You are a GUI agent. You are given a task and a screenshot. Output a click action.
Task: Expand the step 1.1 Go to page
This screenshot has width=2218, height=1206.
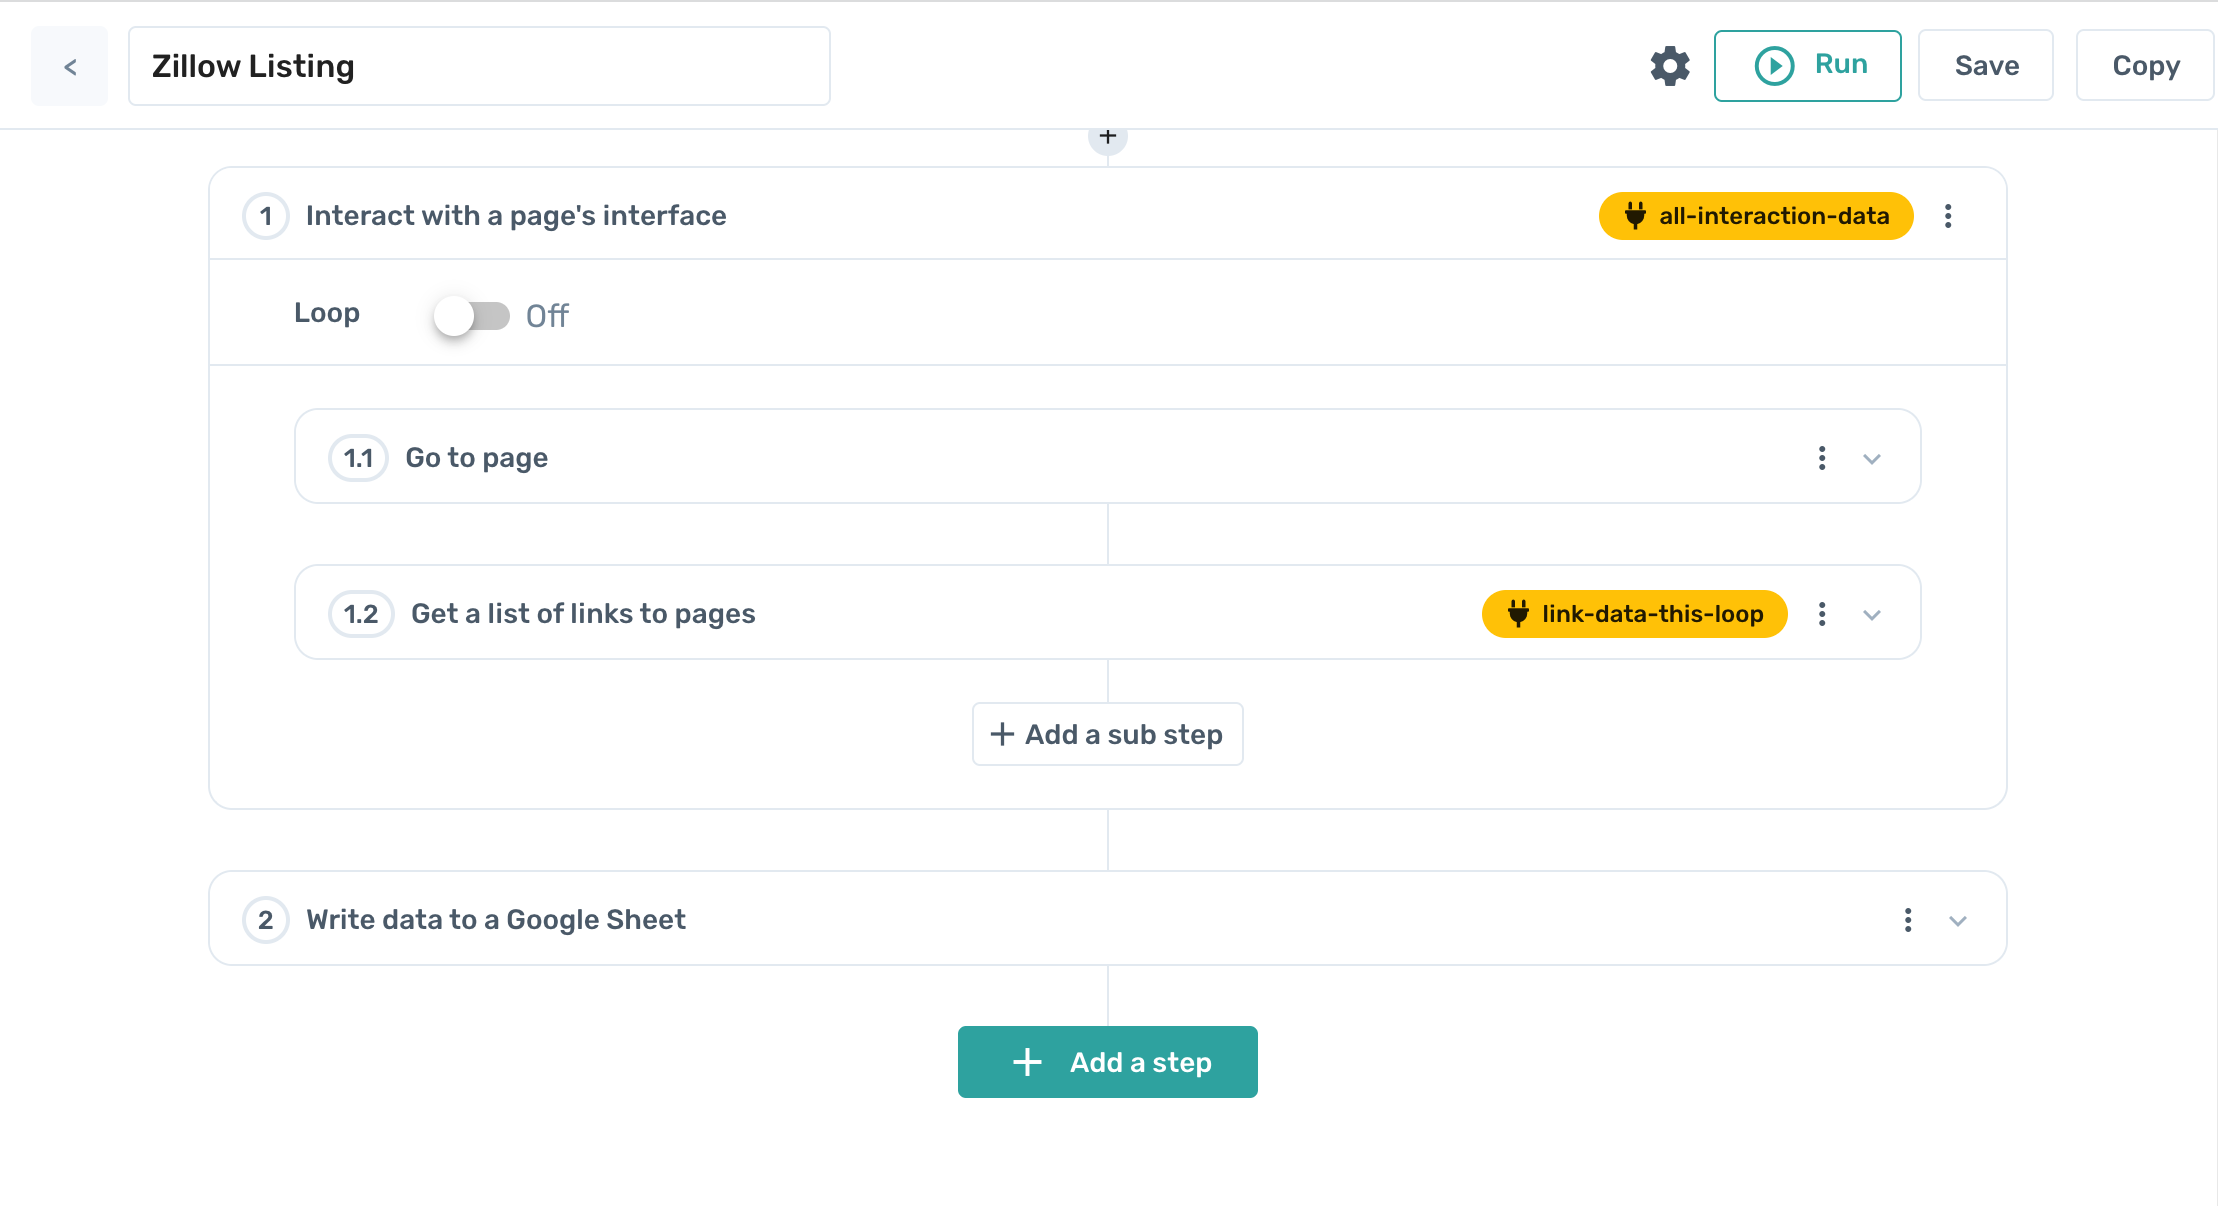tap(1874, 457)
